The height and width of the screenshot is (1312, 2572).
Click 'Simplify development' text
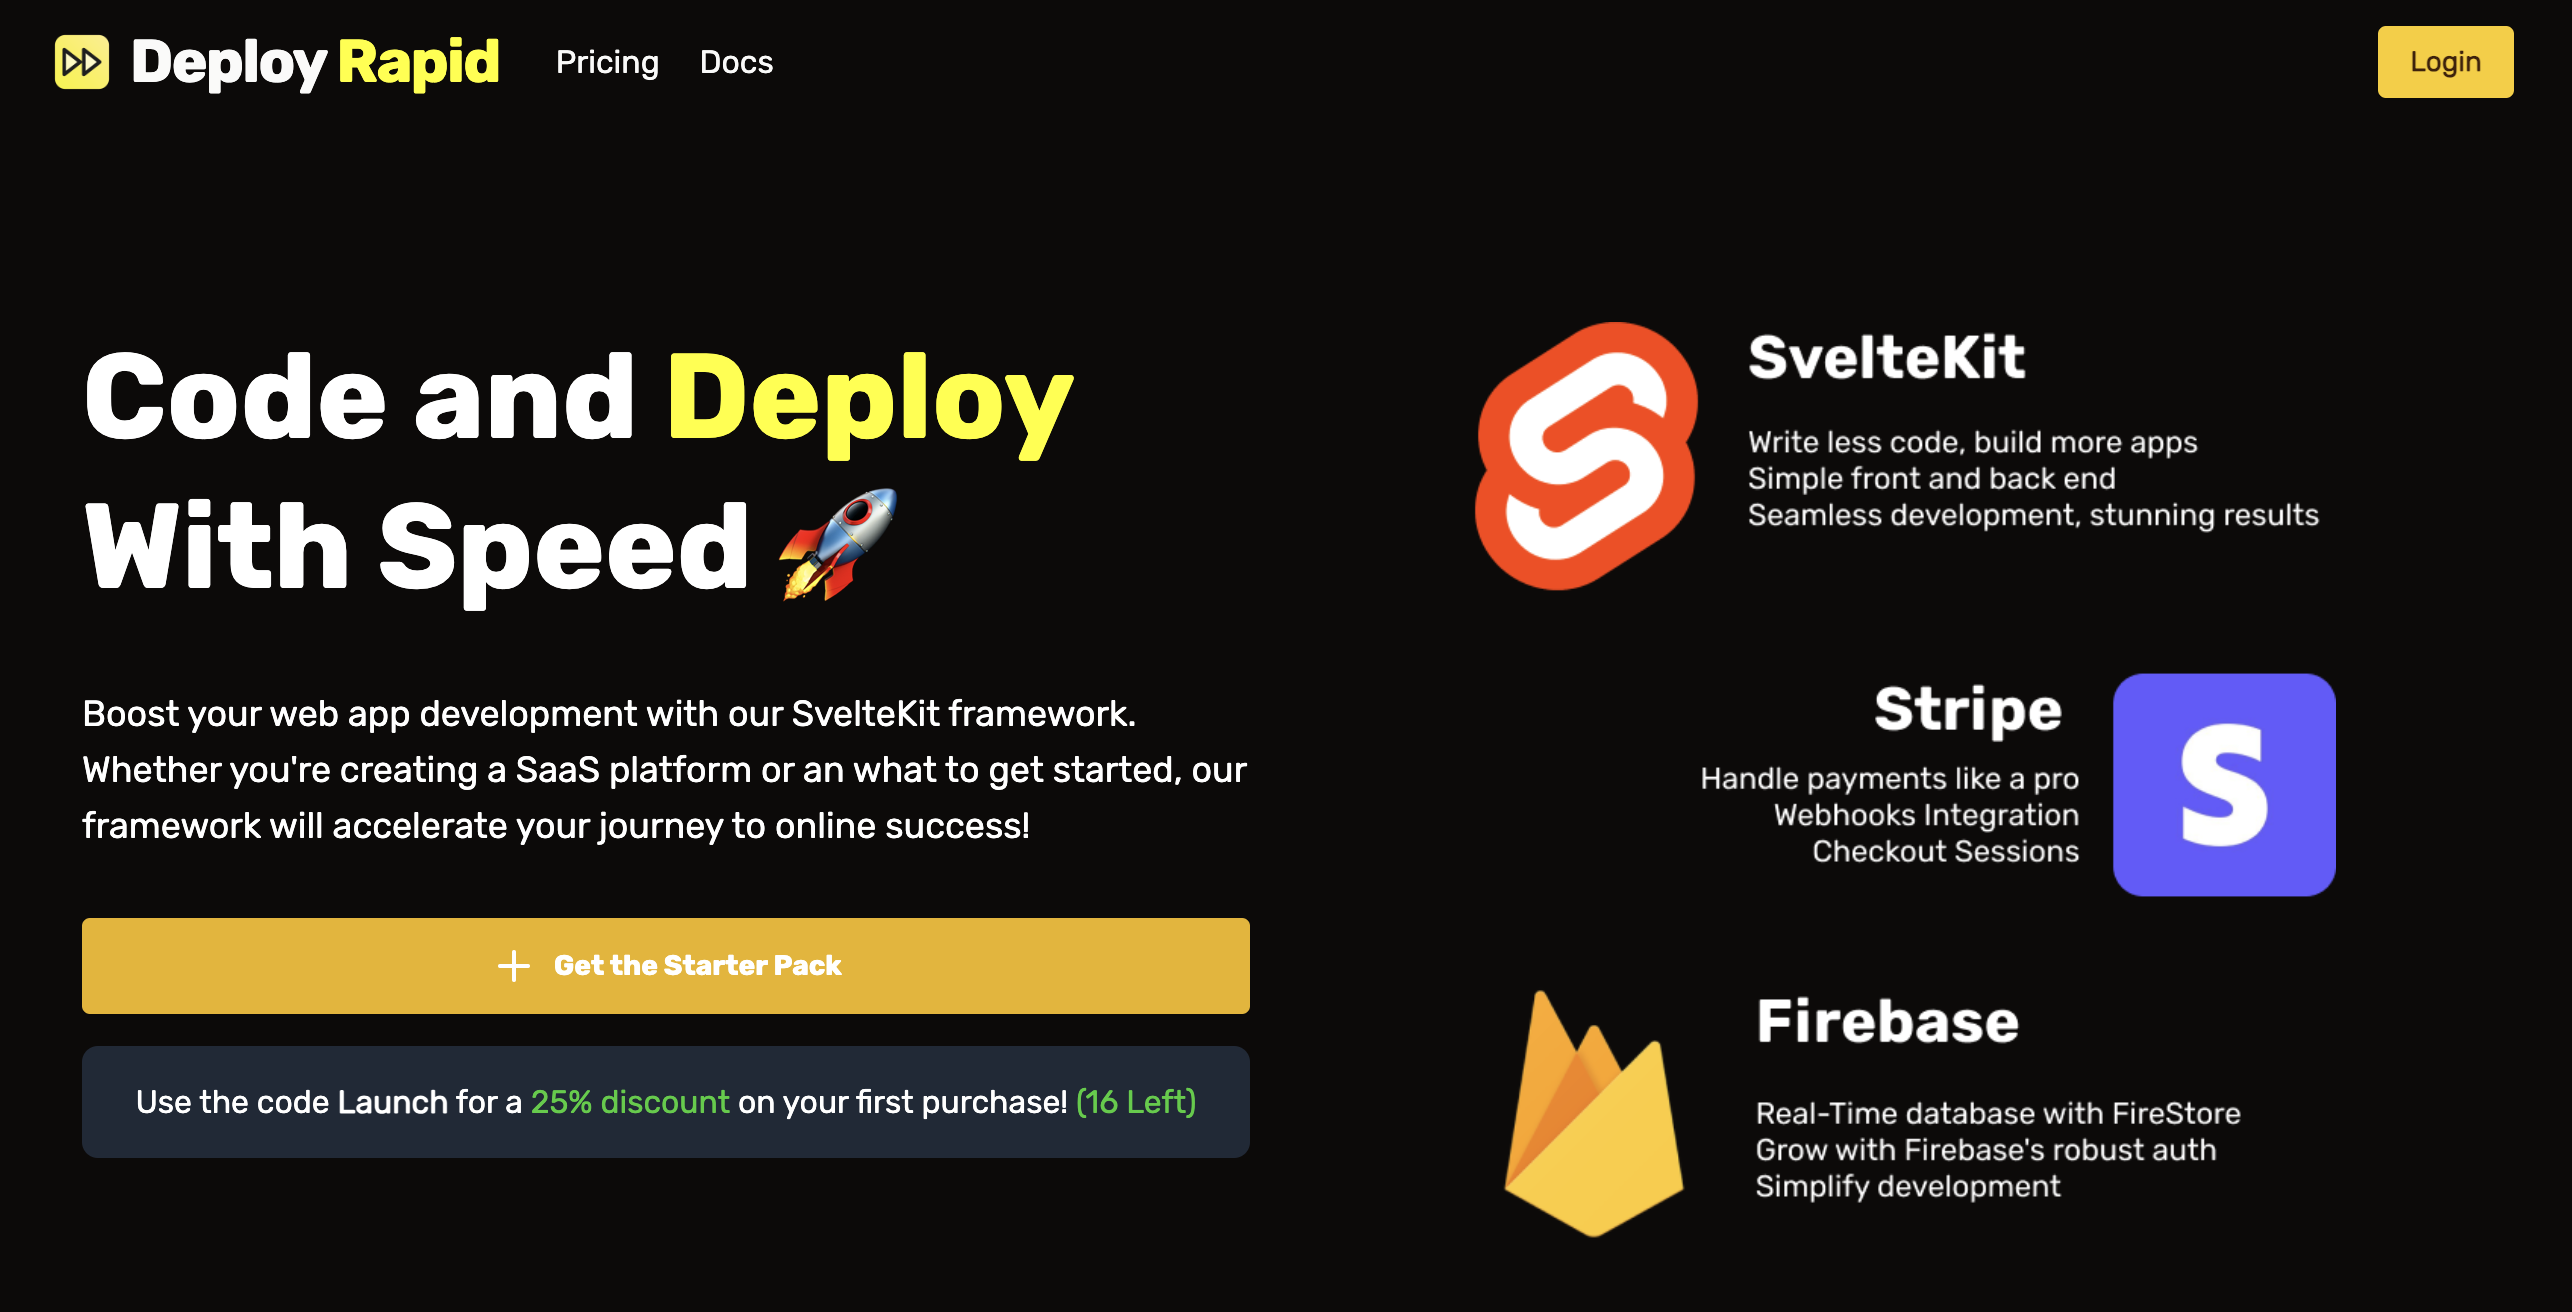point(1908,1186)
